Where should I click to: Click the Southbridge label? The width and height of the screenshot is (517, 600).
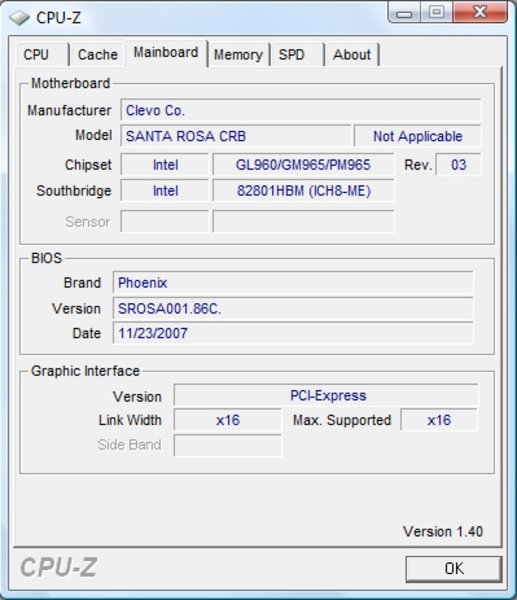(74, 191)
